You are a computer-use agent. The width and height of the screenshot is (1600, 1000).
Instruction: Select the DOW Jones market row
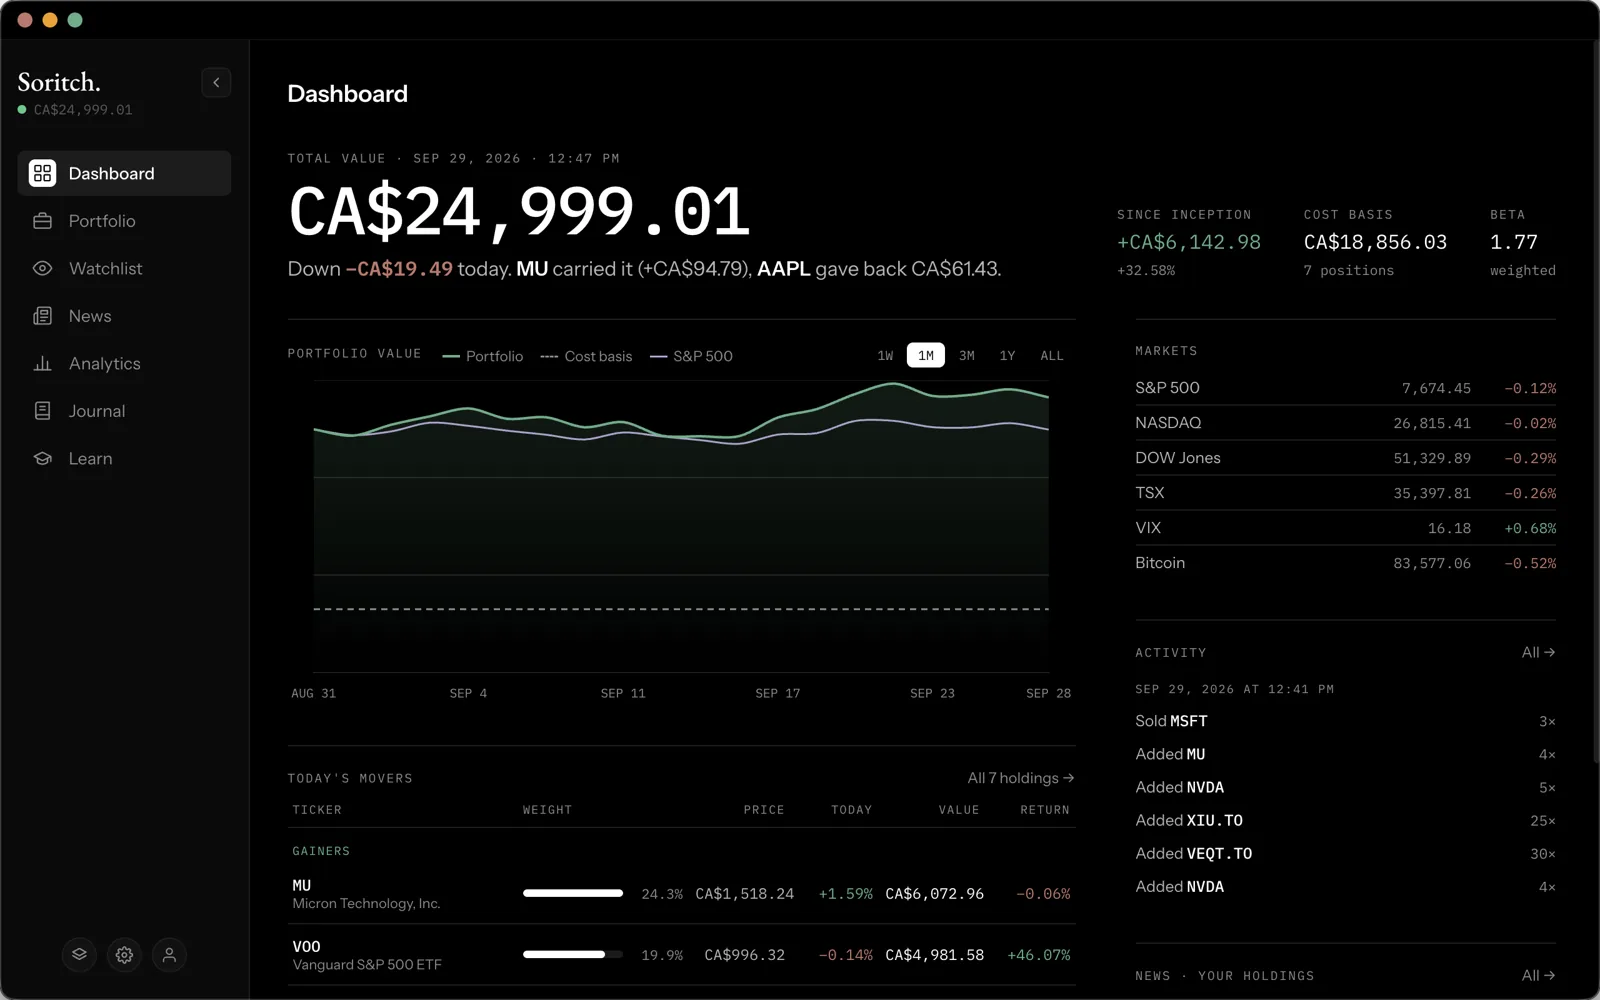click(x=1345, y=458)
